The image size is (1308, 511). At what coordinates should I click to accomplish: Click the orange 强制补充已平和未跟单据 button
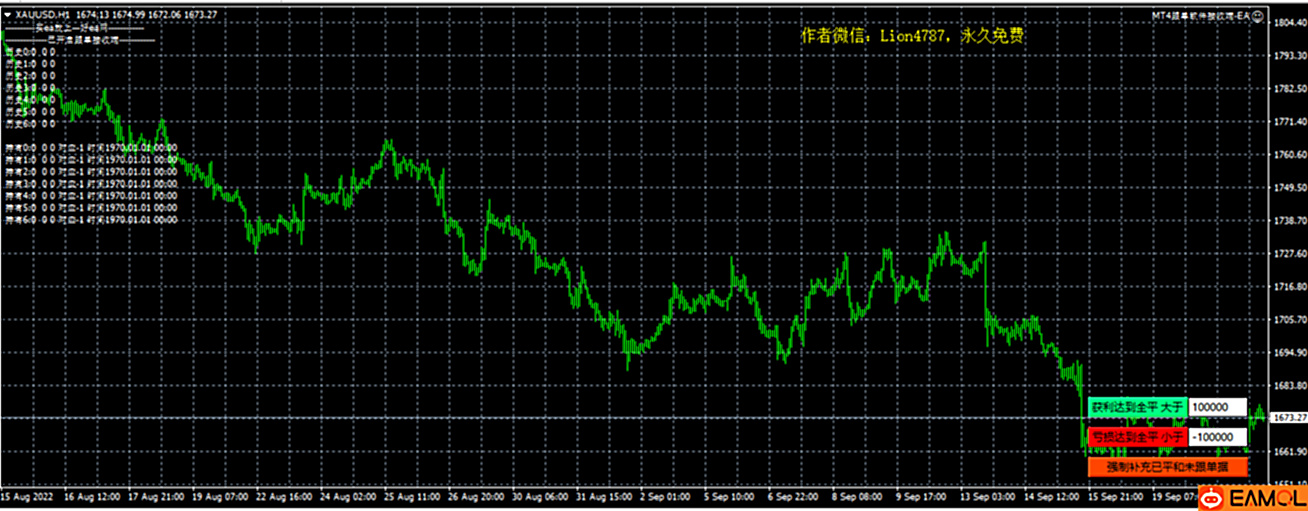click(1166, 467)
